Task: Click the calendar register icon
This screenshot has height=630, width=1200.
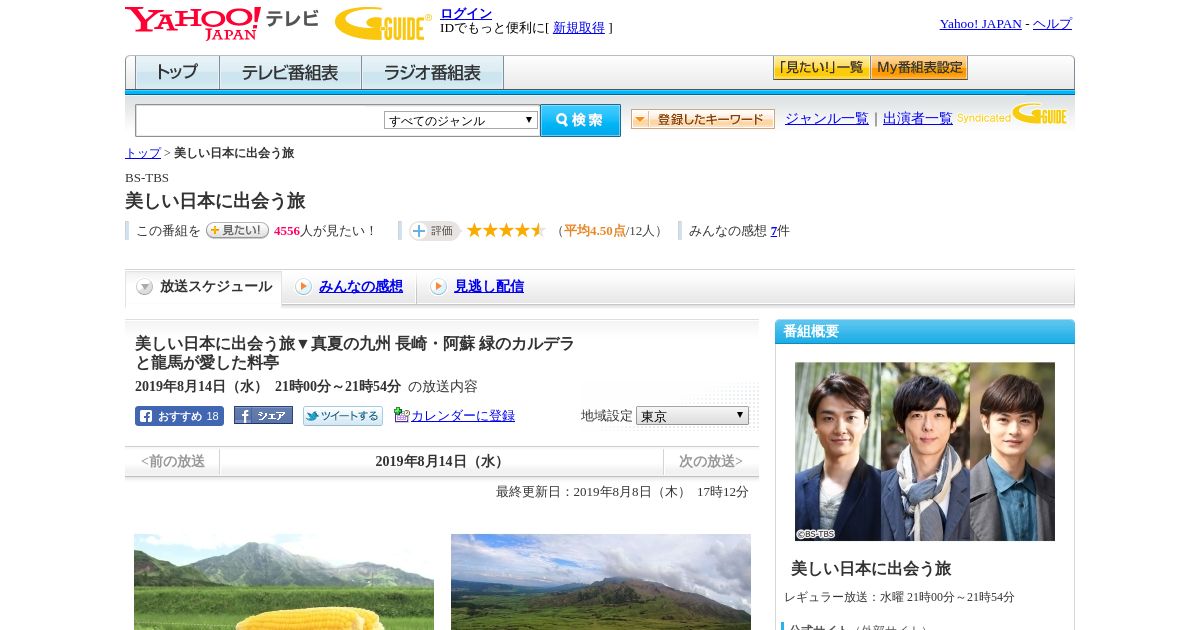Action: 402,415
